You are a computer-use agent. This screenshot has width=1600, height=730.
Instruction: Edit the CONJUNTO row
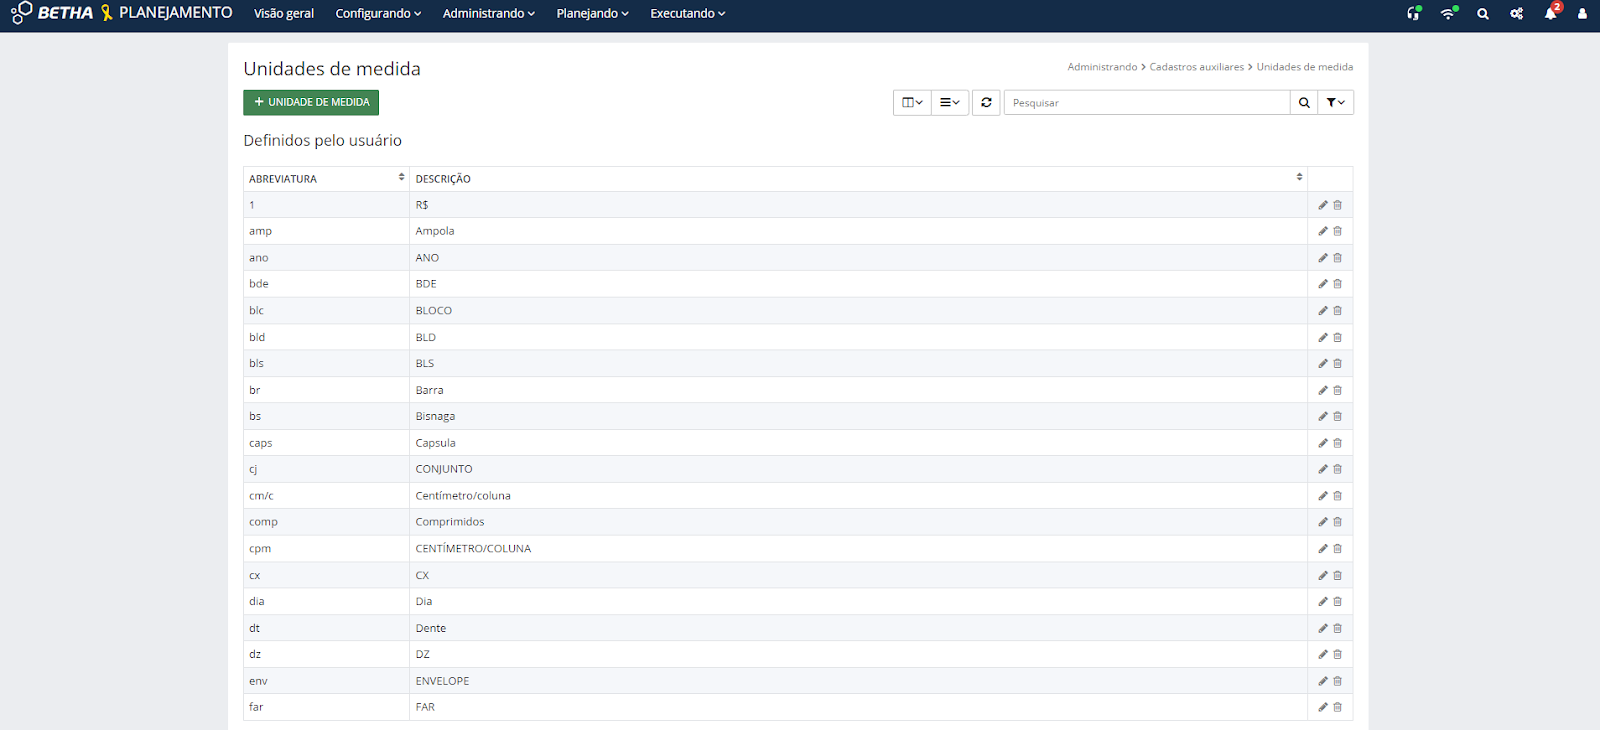(x=1323, y=469)
